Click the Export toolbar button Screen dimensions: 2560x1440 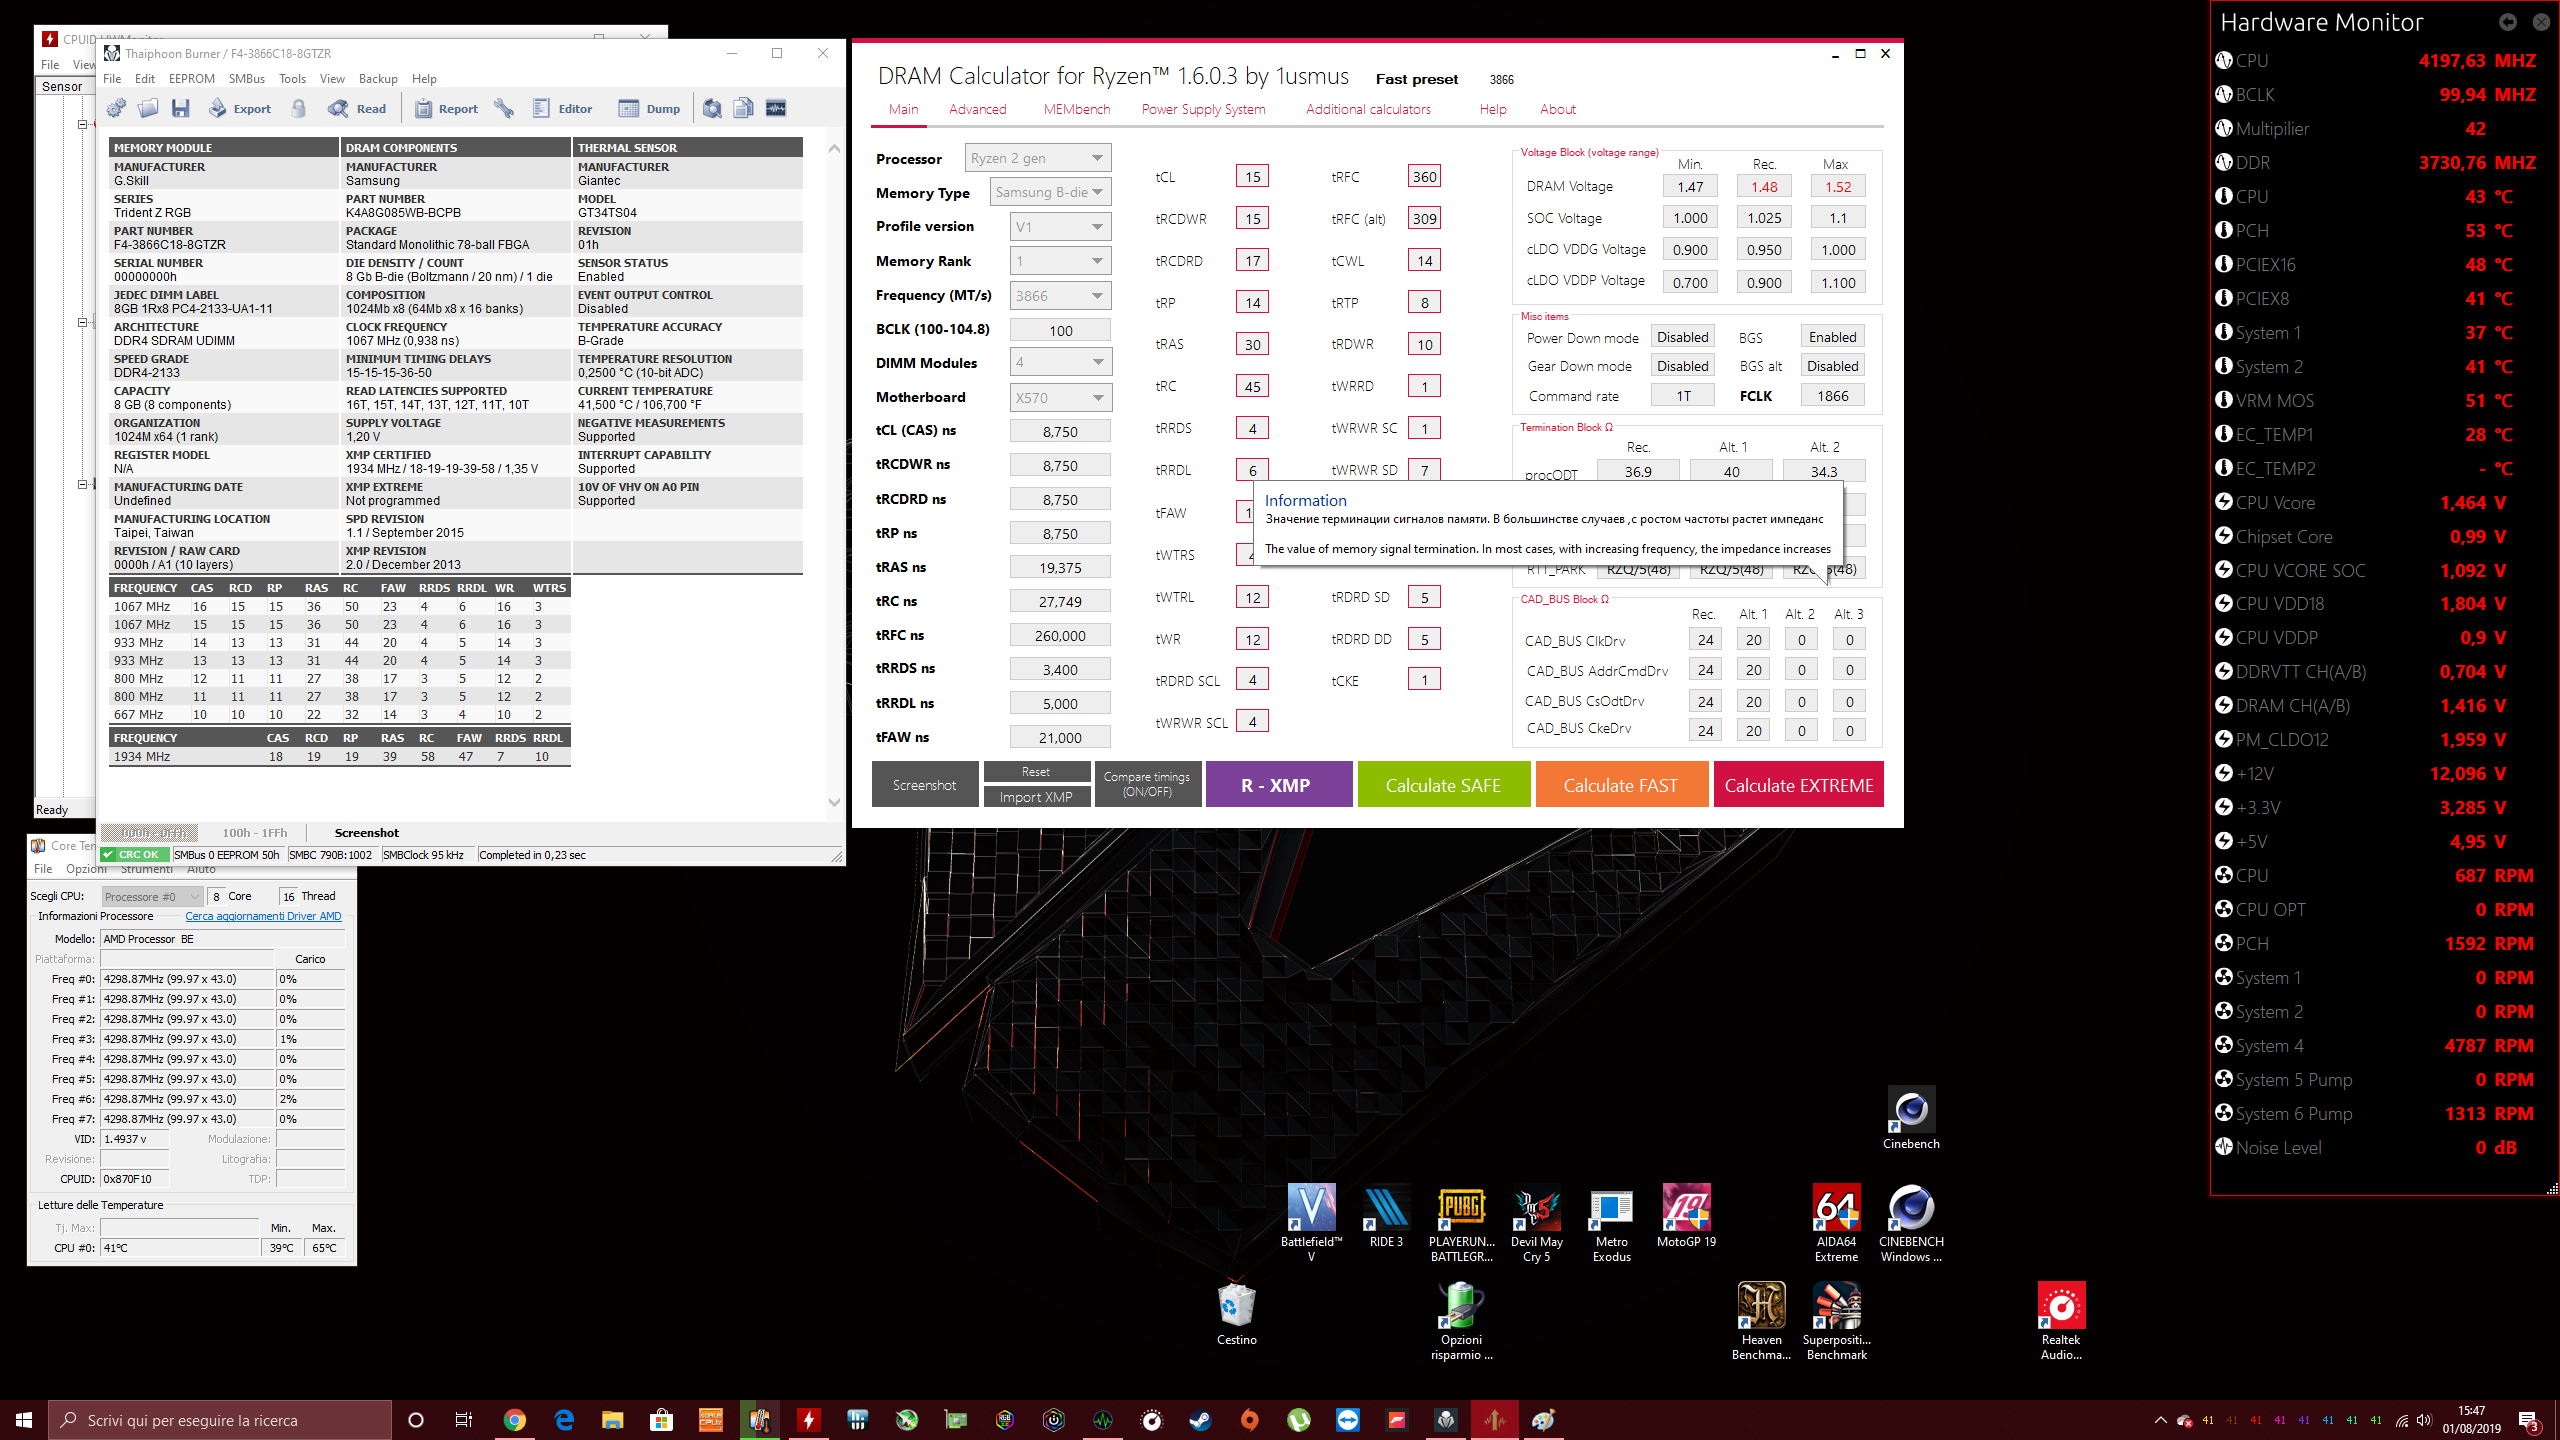click(240, 108)
